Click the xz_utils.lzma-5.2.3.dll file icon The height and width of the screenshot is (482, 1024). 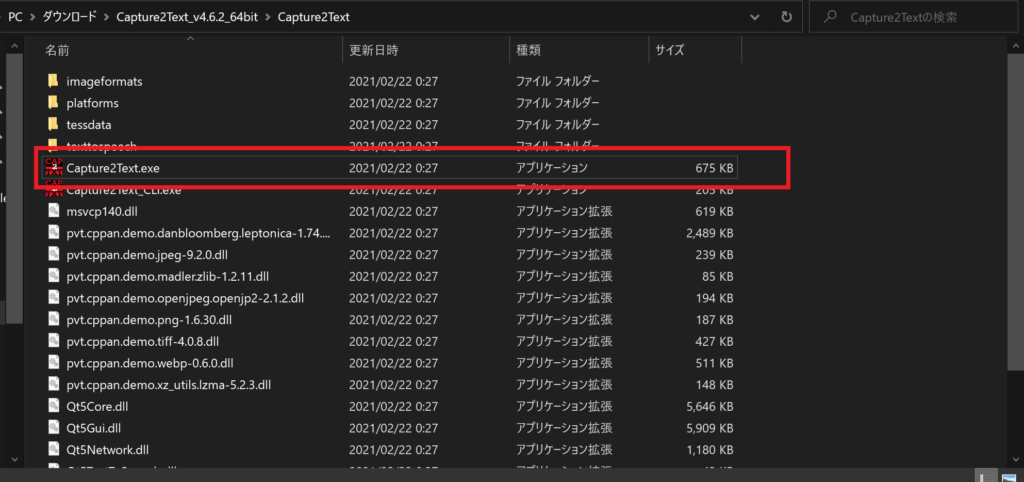(54, 385)
